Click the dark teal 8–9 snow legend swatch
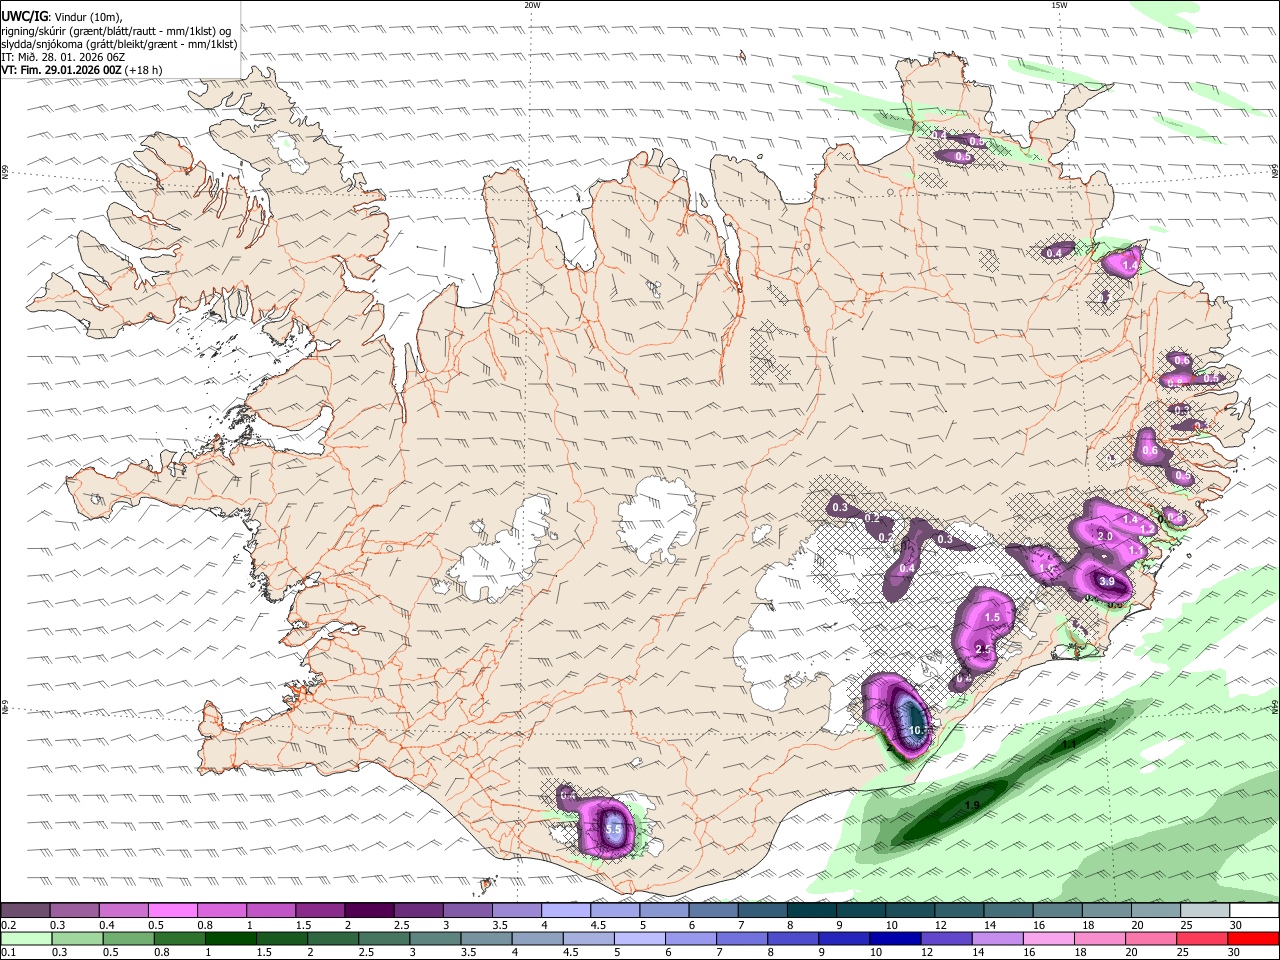This screenshot has width=1280, height=960. pyautogui.click(x=811, y=911)
